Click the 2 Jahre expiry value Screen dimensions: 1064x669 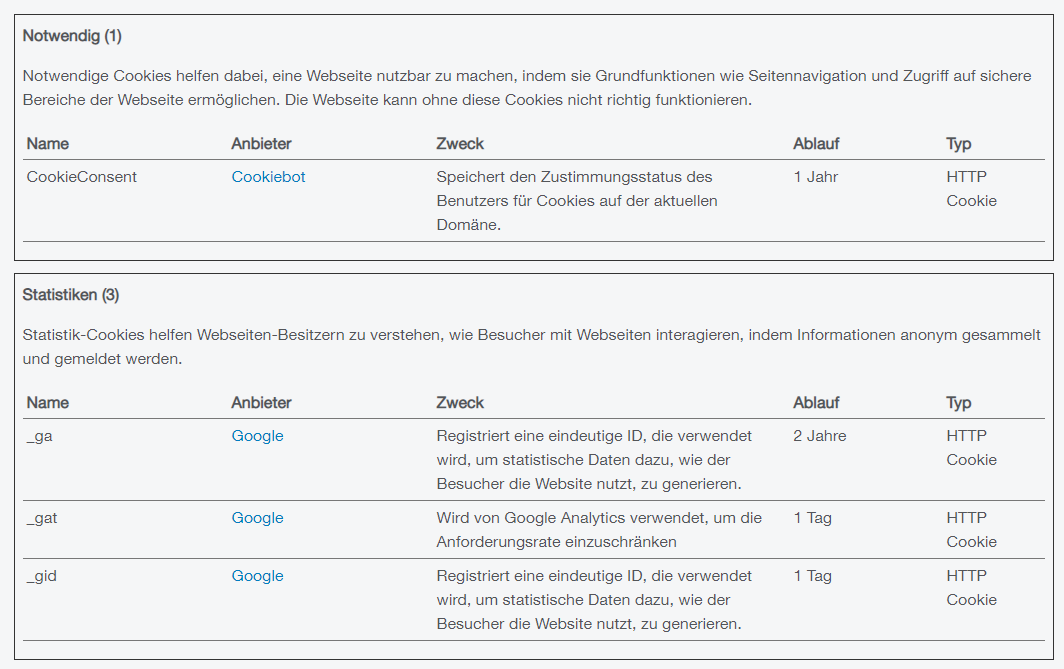pyautogui.click(x=820, y=436)
